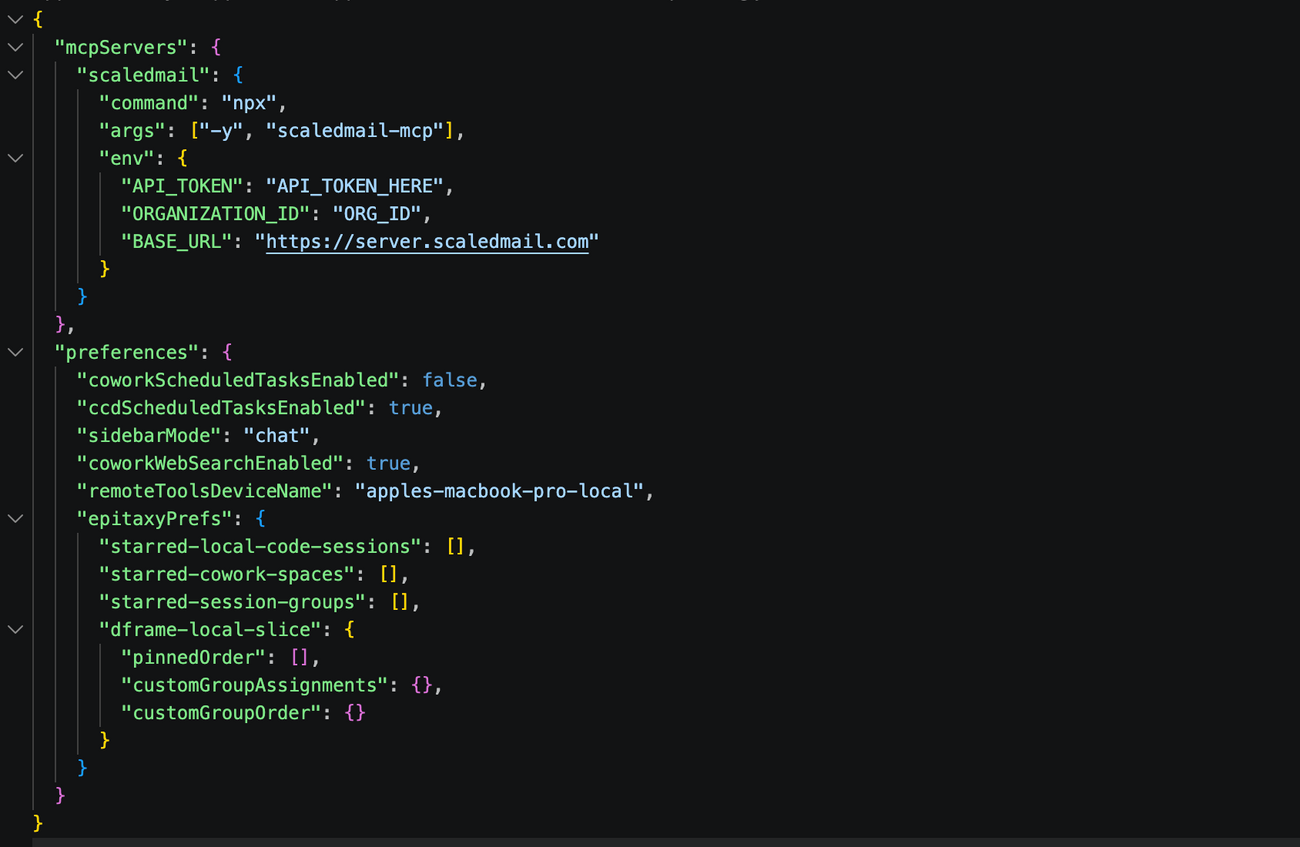Click the "API_TOKEN" key
This screenshot has width=1300, height=847.
(x=182, y=186)
